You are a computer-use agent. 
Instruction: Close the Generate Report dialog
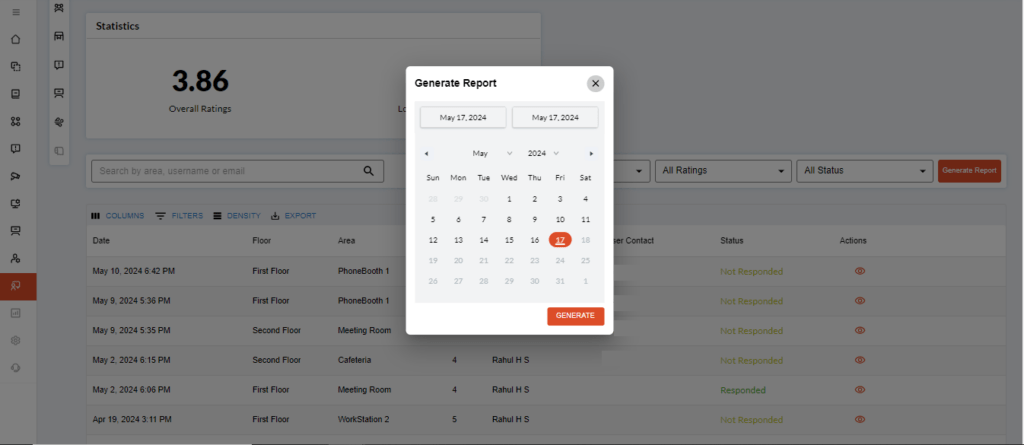[x=595, y=84]
